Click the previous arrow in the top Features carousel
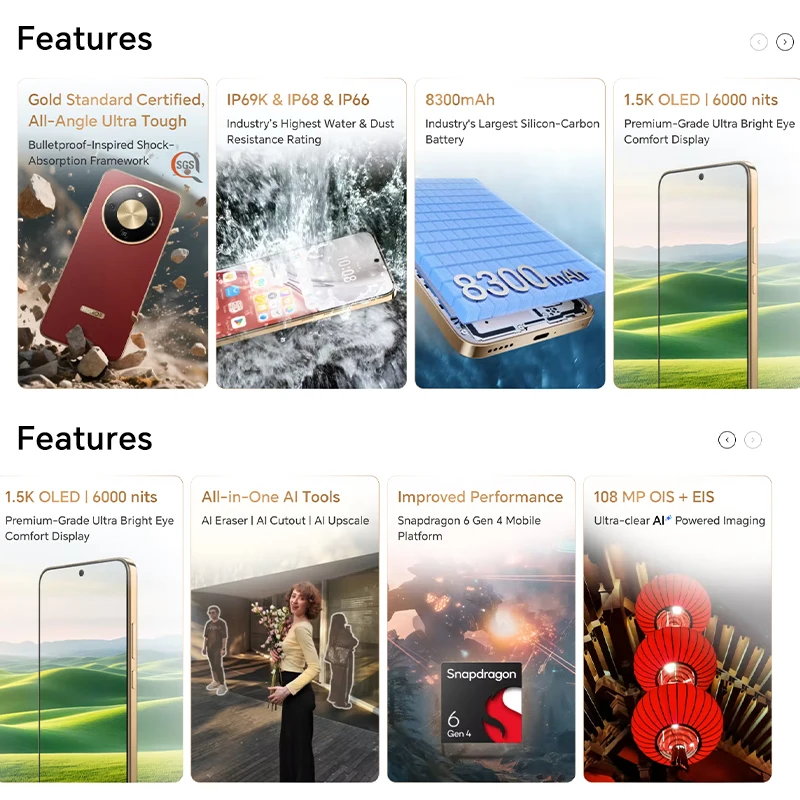 pos(759,42)
